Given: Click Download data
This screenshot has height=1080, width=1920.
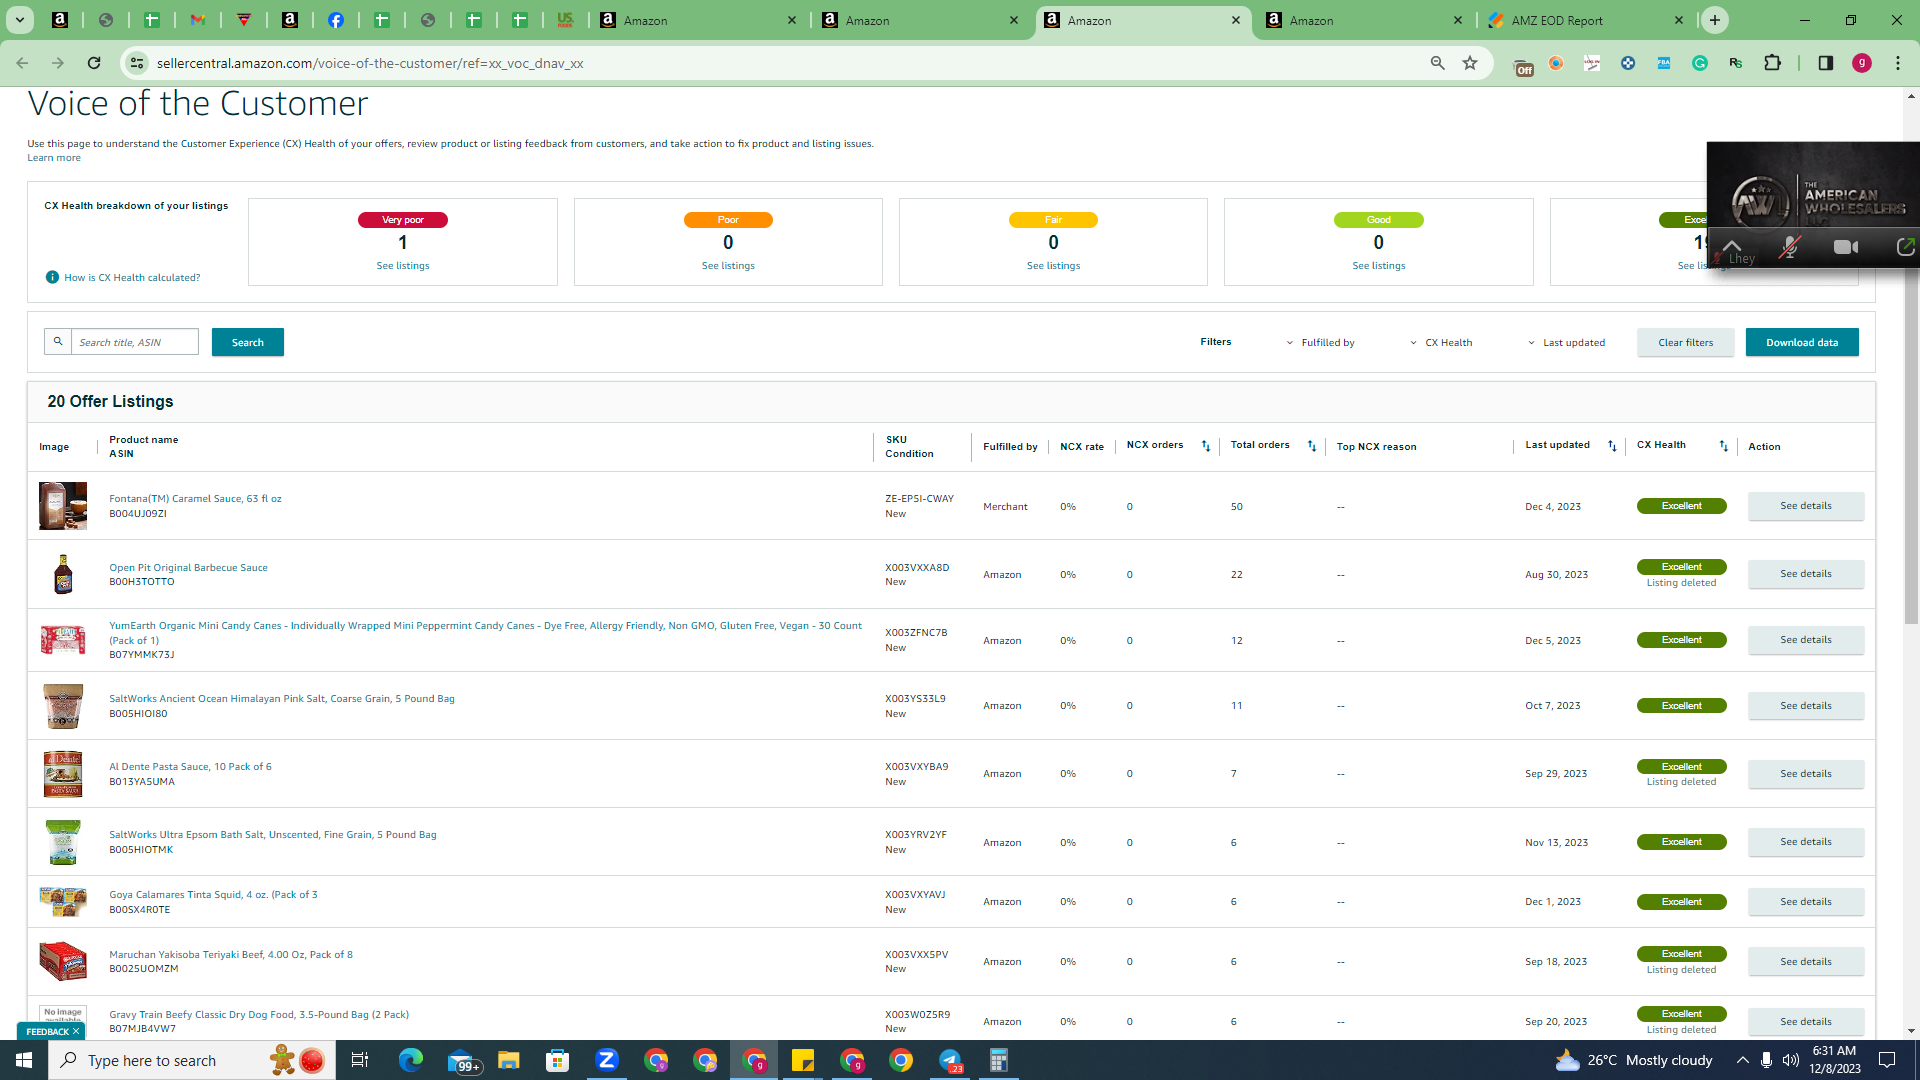Looking at the screenshot, I should (1802, 342).
